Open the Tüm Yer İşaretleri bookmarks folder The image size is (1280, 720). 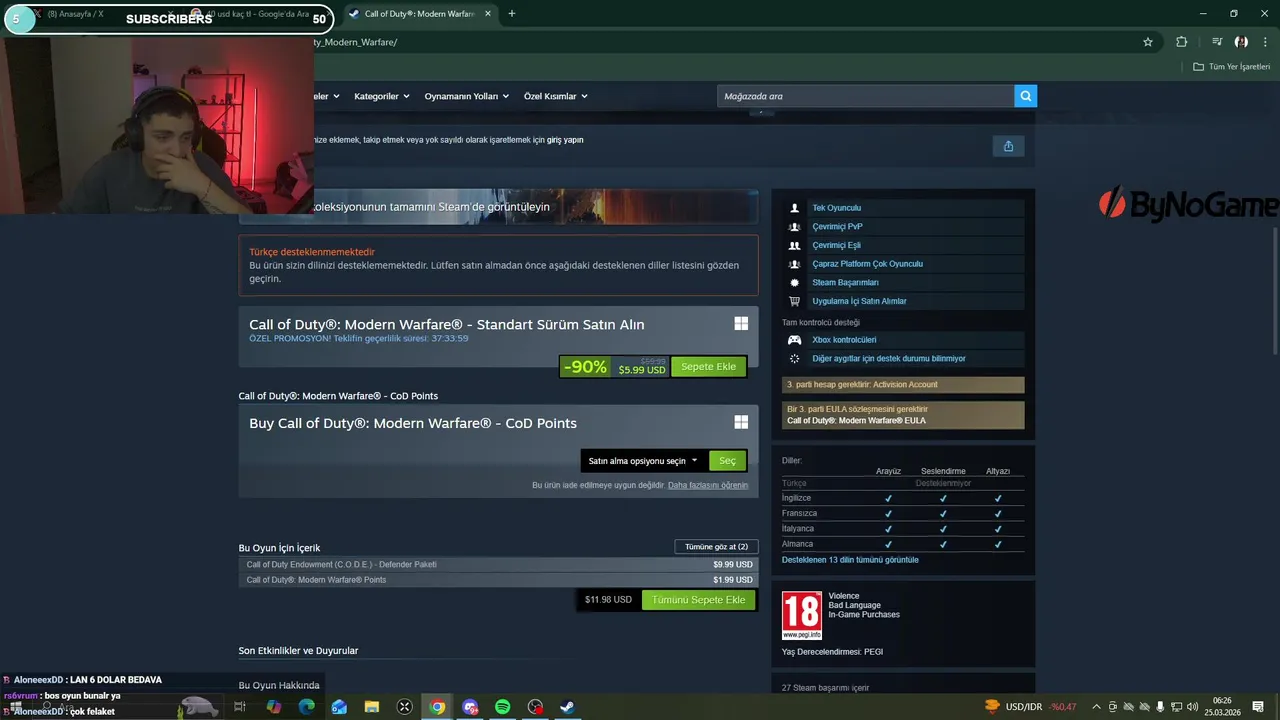pos(1232,67)
